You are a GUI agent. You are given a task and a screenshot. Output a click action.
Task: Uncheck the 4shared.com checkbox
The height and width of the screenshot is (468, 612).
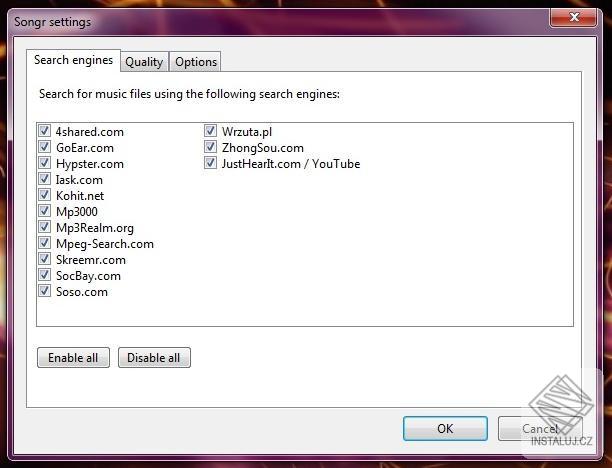(44, 131)
